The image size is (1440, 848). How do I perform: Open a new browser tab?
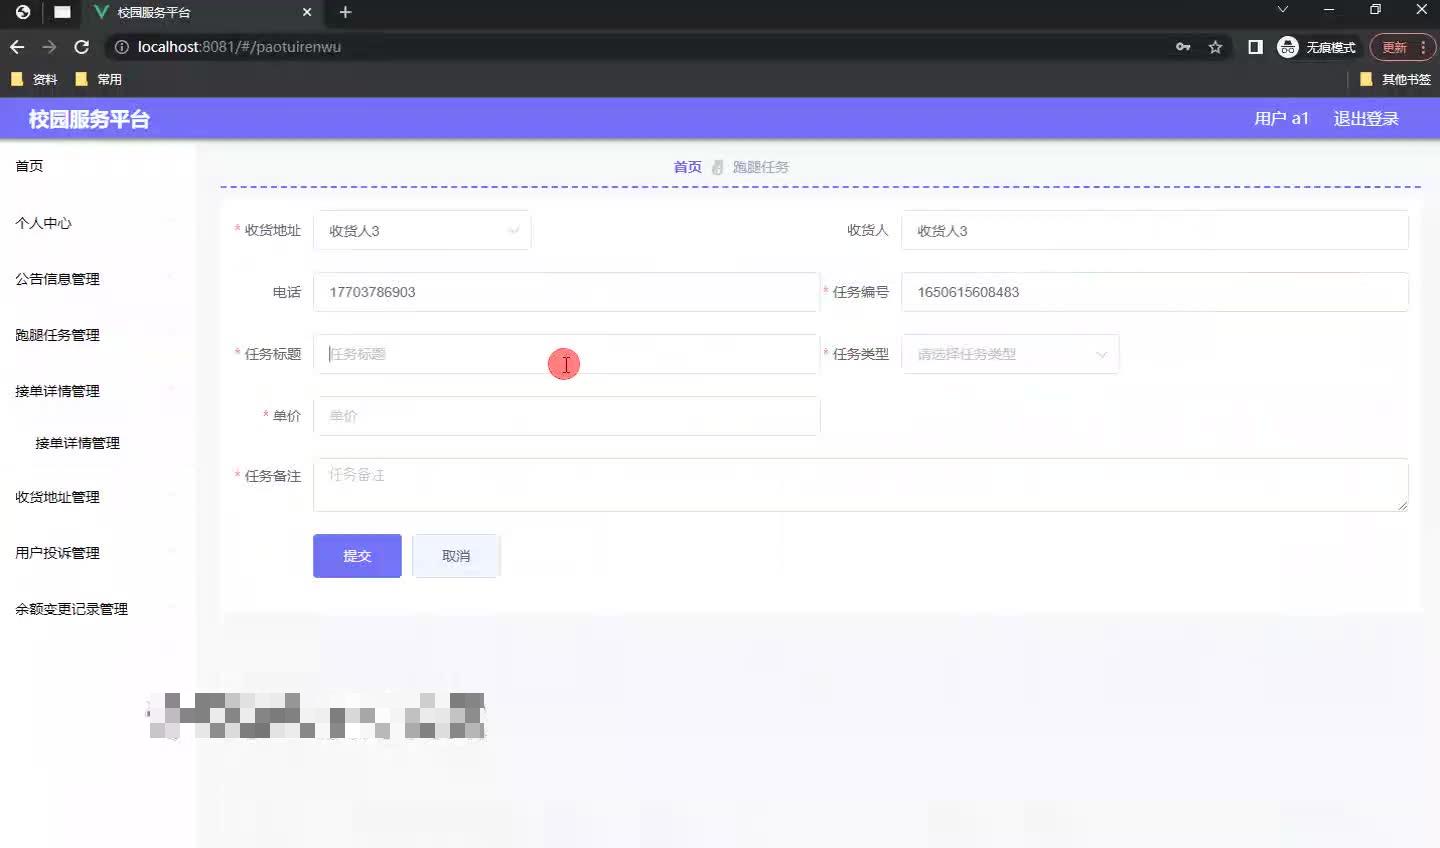point(345,12)
